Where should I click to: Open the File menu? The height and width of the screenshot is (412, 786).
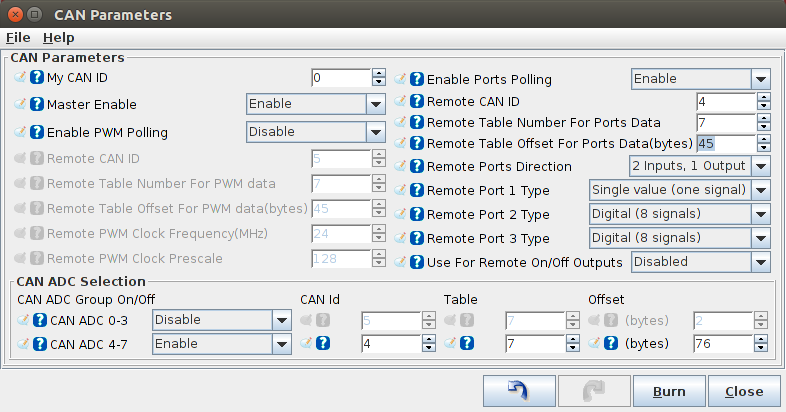18,37
